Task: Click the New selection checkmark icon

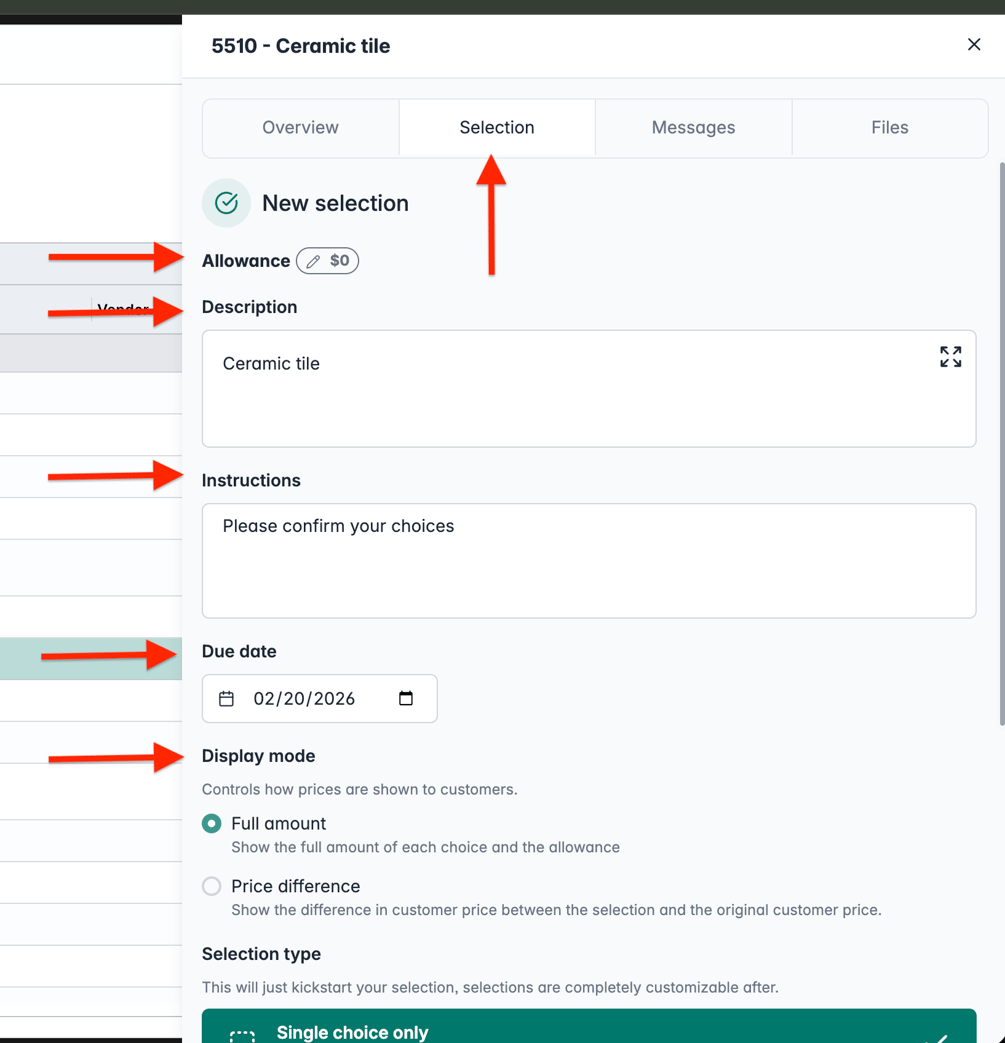Action: [x=226, y=203]
